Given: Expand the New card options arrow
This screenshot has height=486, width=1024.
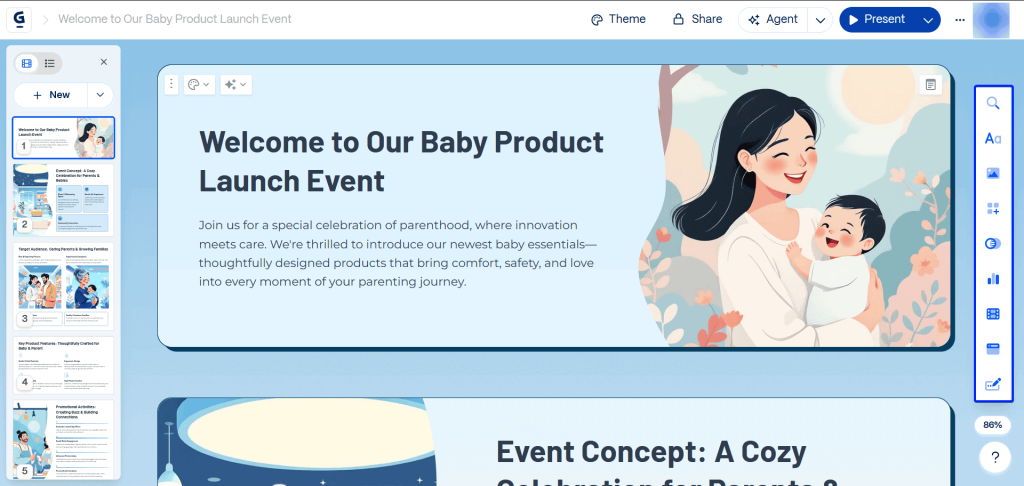Looking at the screenshot, I should pos(100,95).
